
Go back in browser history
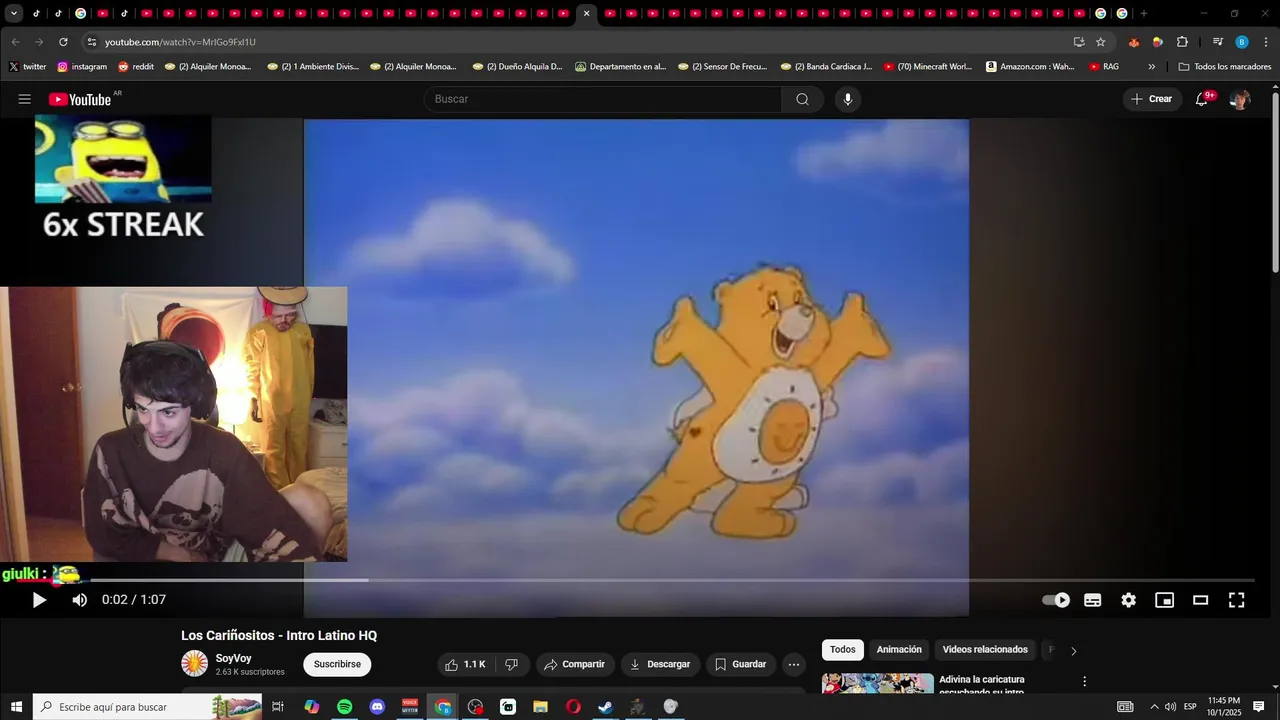(x=15, y=42)
